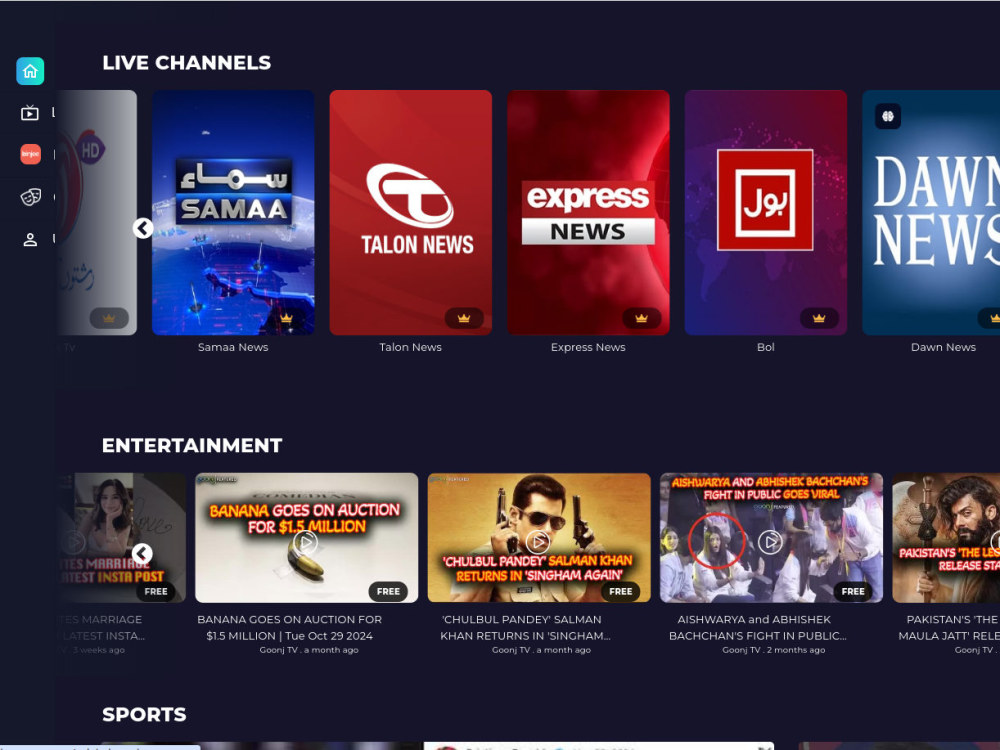Open the user profile sidebar icon
Image resolution: width=1000 pixels, height=750 pixels.
[30, 240]
